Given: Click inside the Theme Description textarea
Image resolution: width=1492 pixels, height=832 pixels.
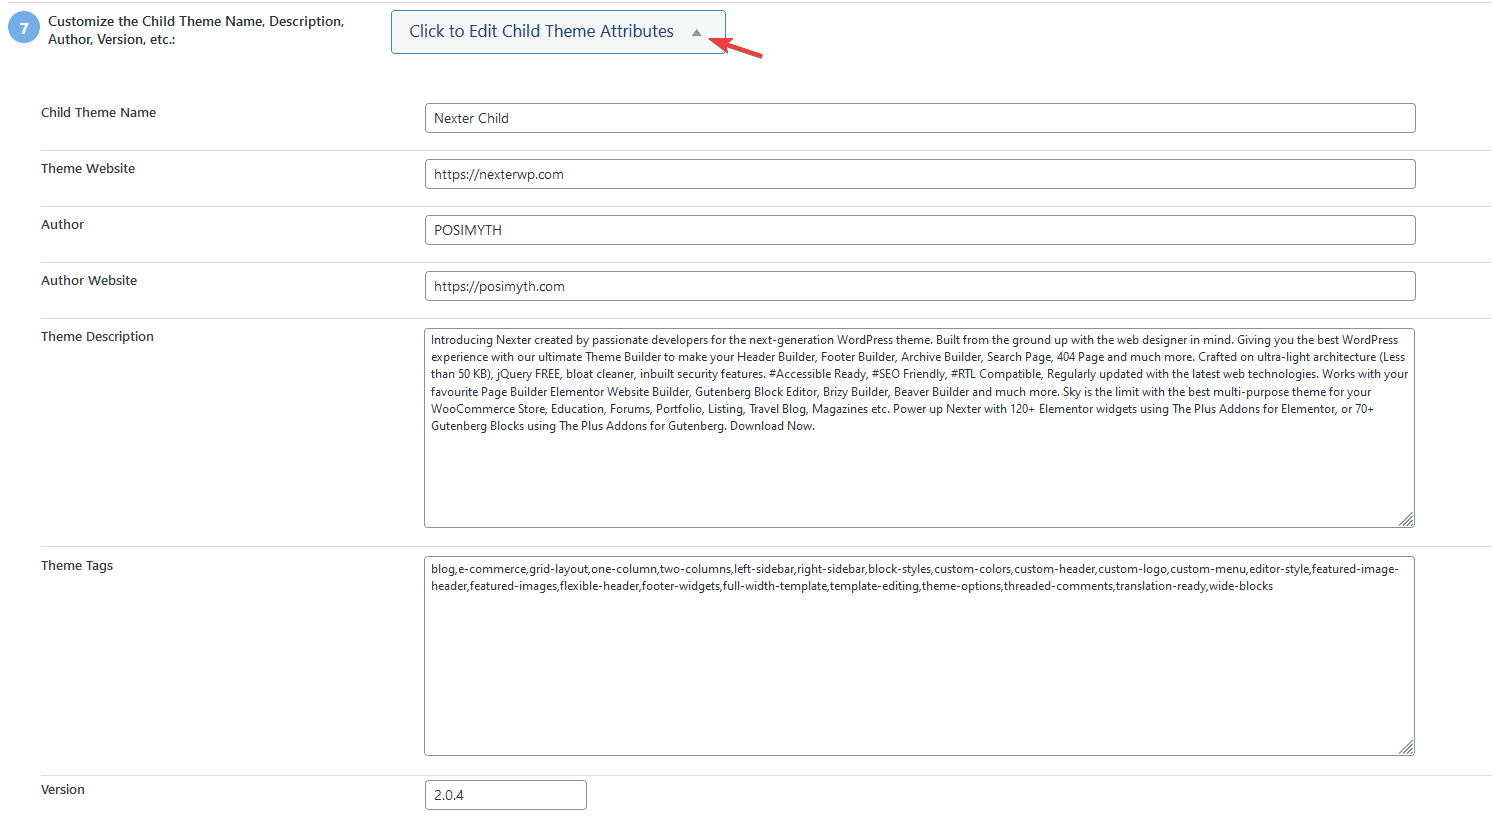Looking at the screenshot, I should tap(919, 428).
